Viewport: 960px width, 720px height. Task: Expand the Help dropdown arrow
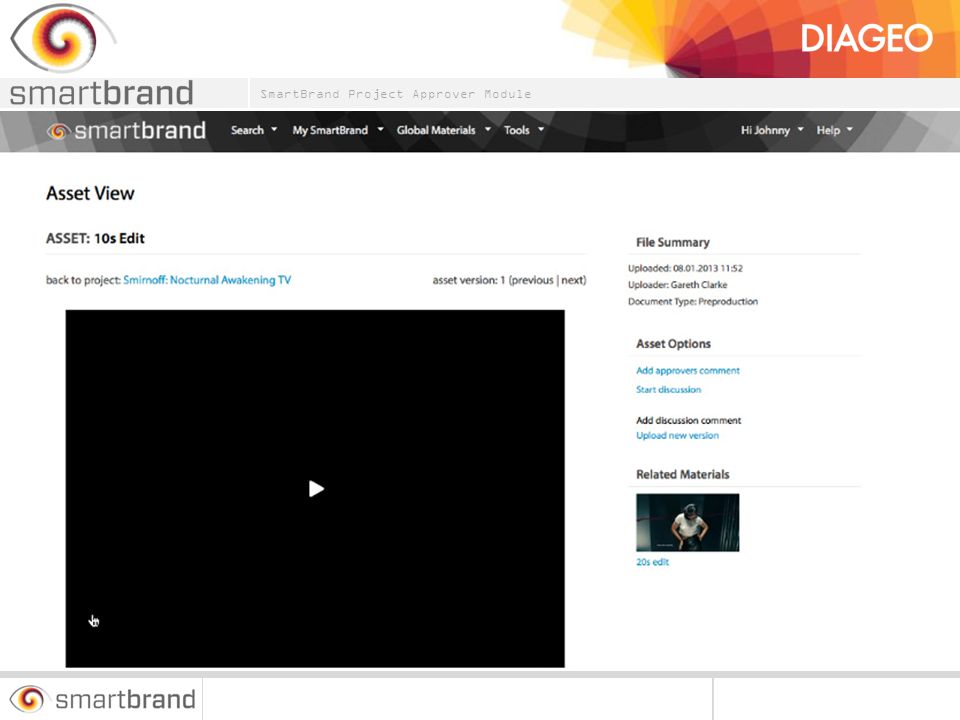(x=849, y=129)
